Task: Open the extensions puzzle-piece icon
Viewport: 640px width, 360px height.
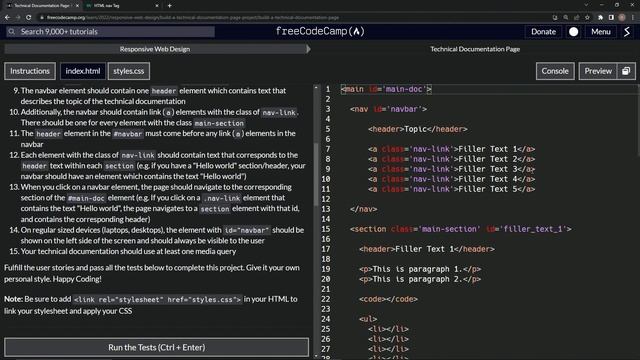Action: click(x=600, y=18)
